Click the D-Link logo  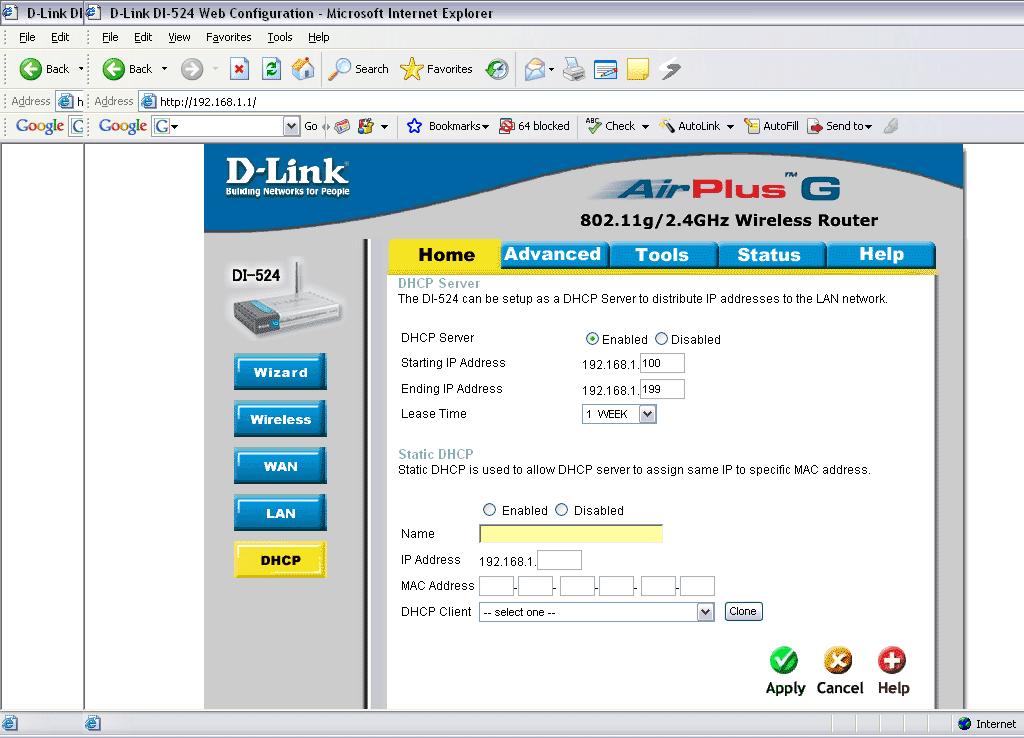(x=287, y=176)
